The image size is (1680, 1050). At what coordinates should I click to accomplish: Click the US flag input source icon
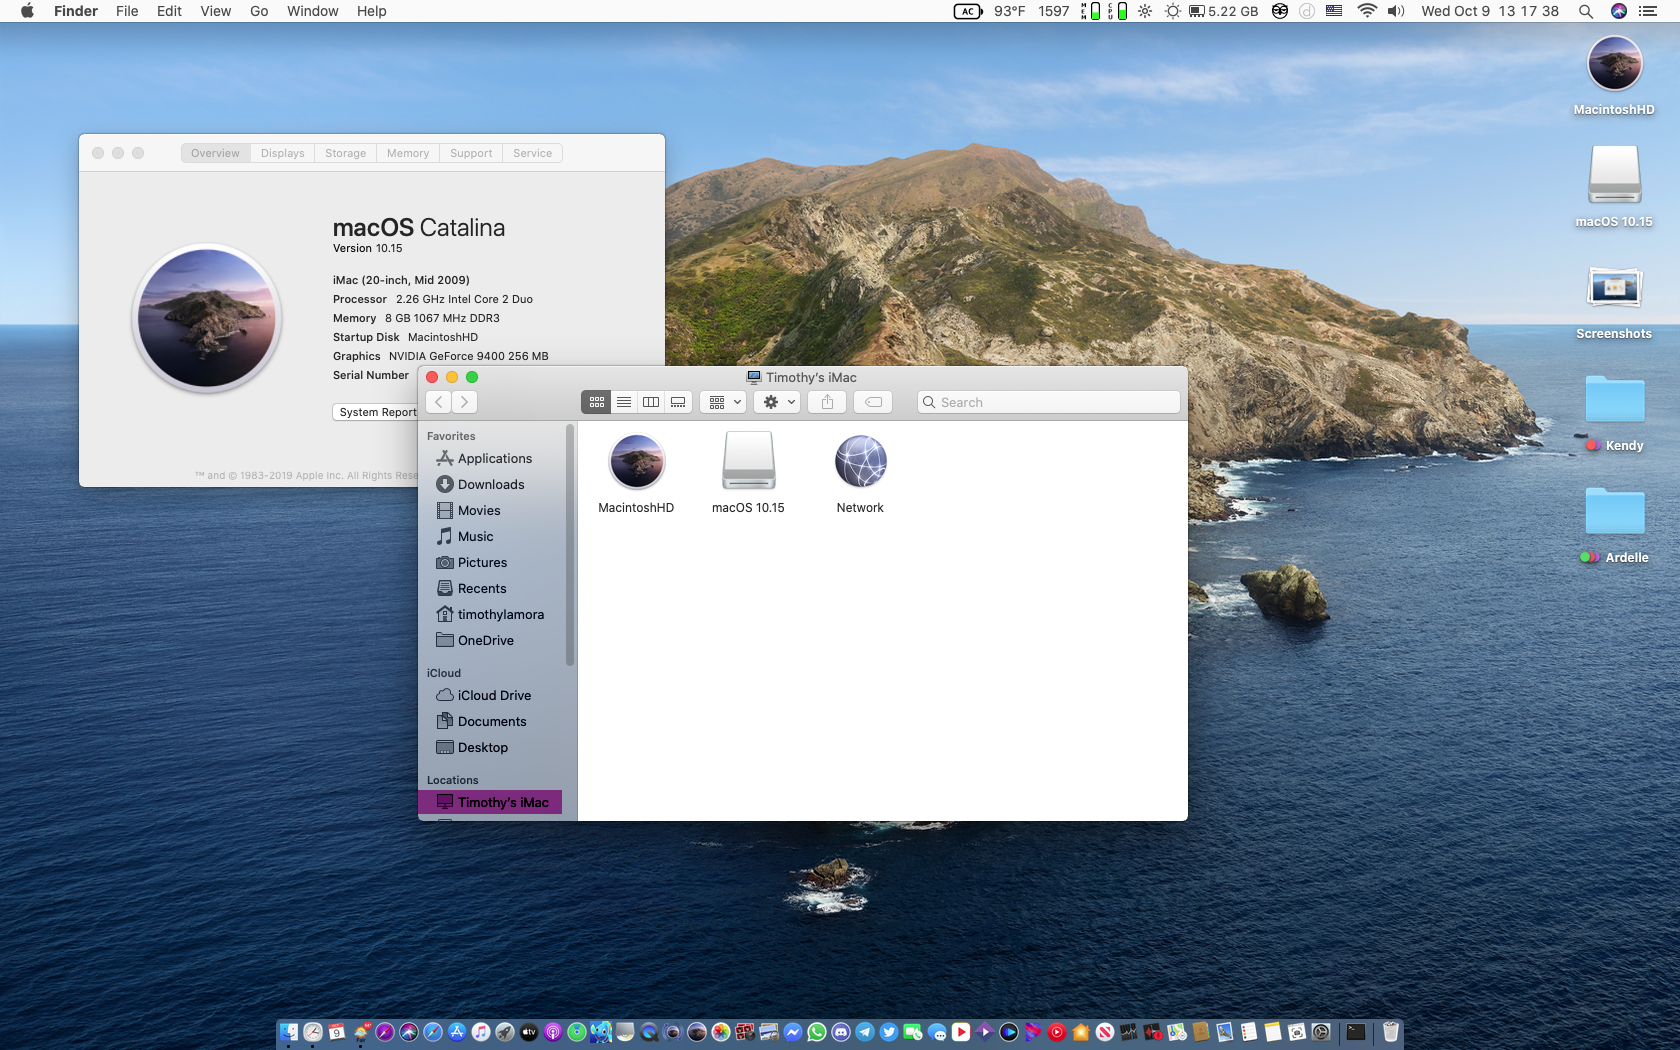tap(1334, 11)
